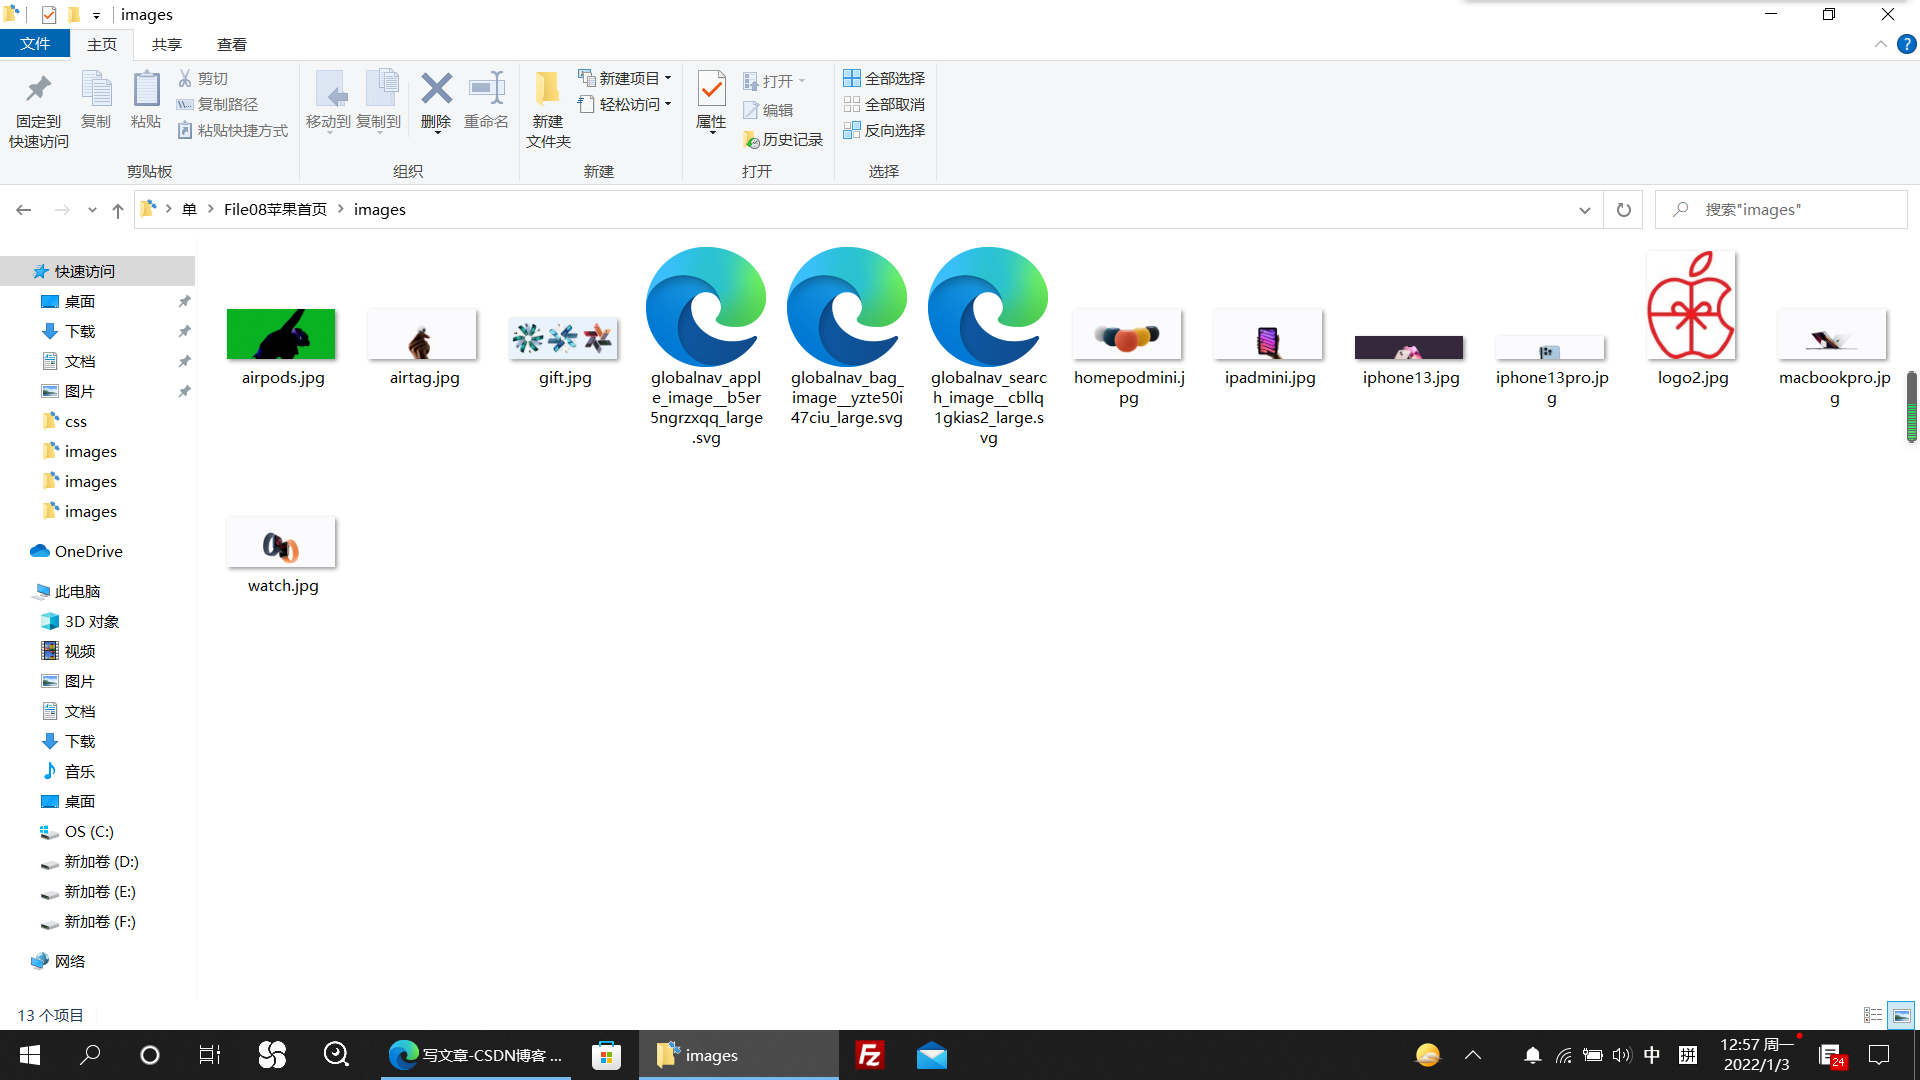Open the Easy access (轻松访问) dropdown

(625, 104)
